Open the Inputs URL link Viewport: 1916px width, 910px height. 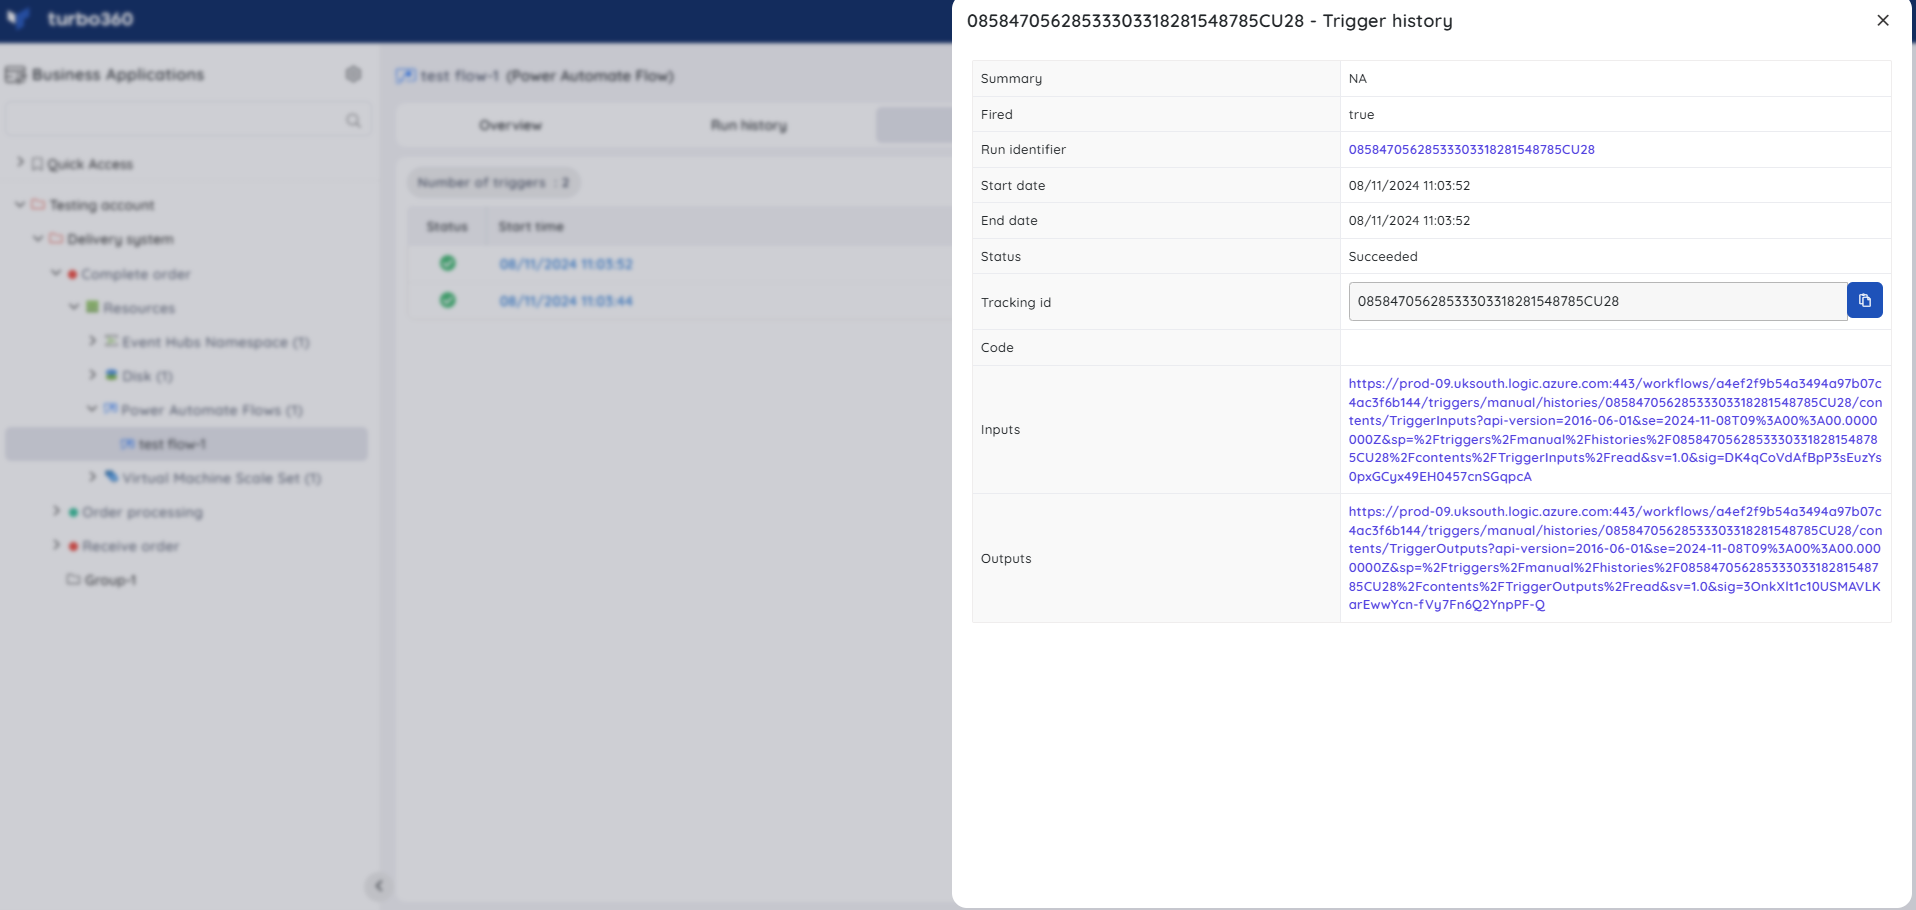pyautogui.click(x=1615, y=430)
